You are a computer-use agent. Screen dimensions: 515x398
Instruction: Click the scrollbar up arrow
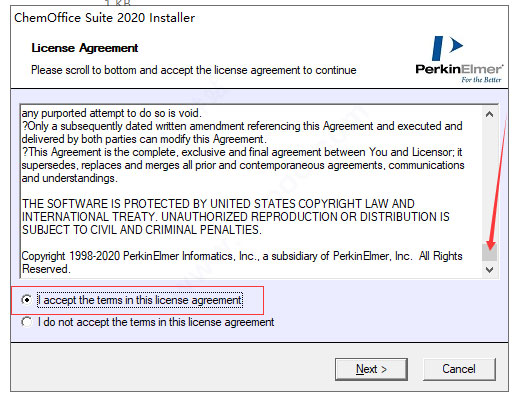[x=489, y=114]
